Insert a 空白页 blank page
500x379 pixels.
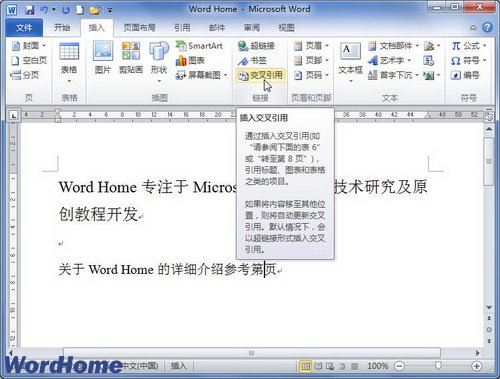pos(29,60)
